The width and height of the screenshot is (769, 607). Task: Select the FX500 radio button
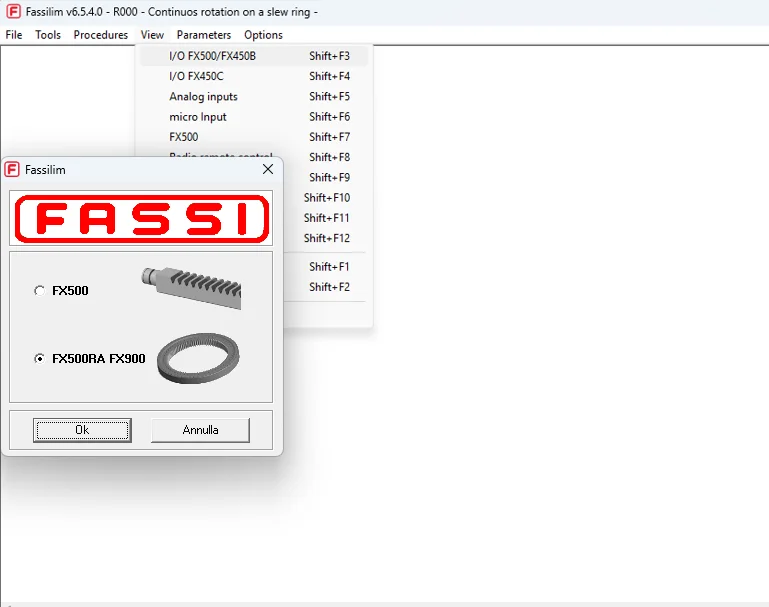coord(39,291)
